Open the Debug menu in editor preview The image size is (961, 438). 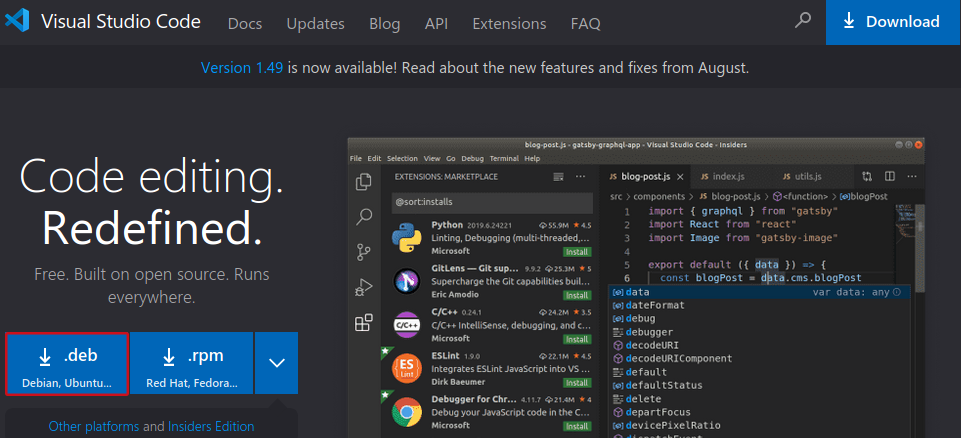tap(473, 158)
